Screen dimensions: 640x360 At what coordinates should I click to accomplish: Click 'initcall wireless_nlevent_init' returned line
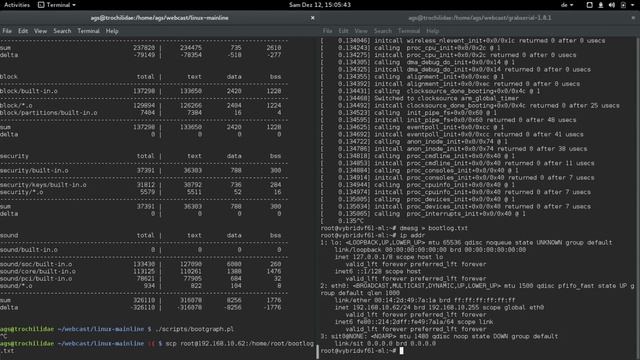[x=463, y=41]
